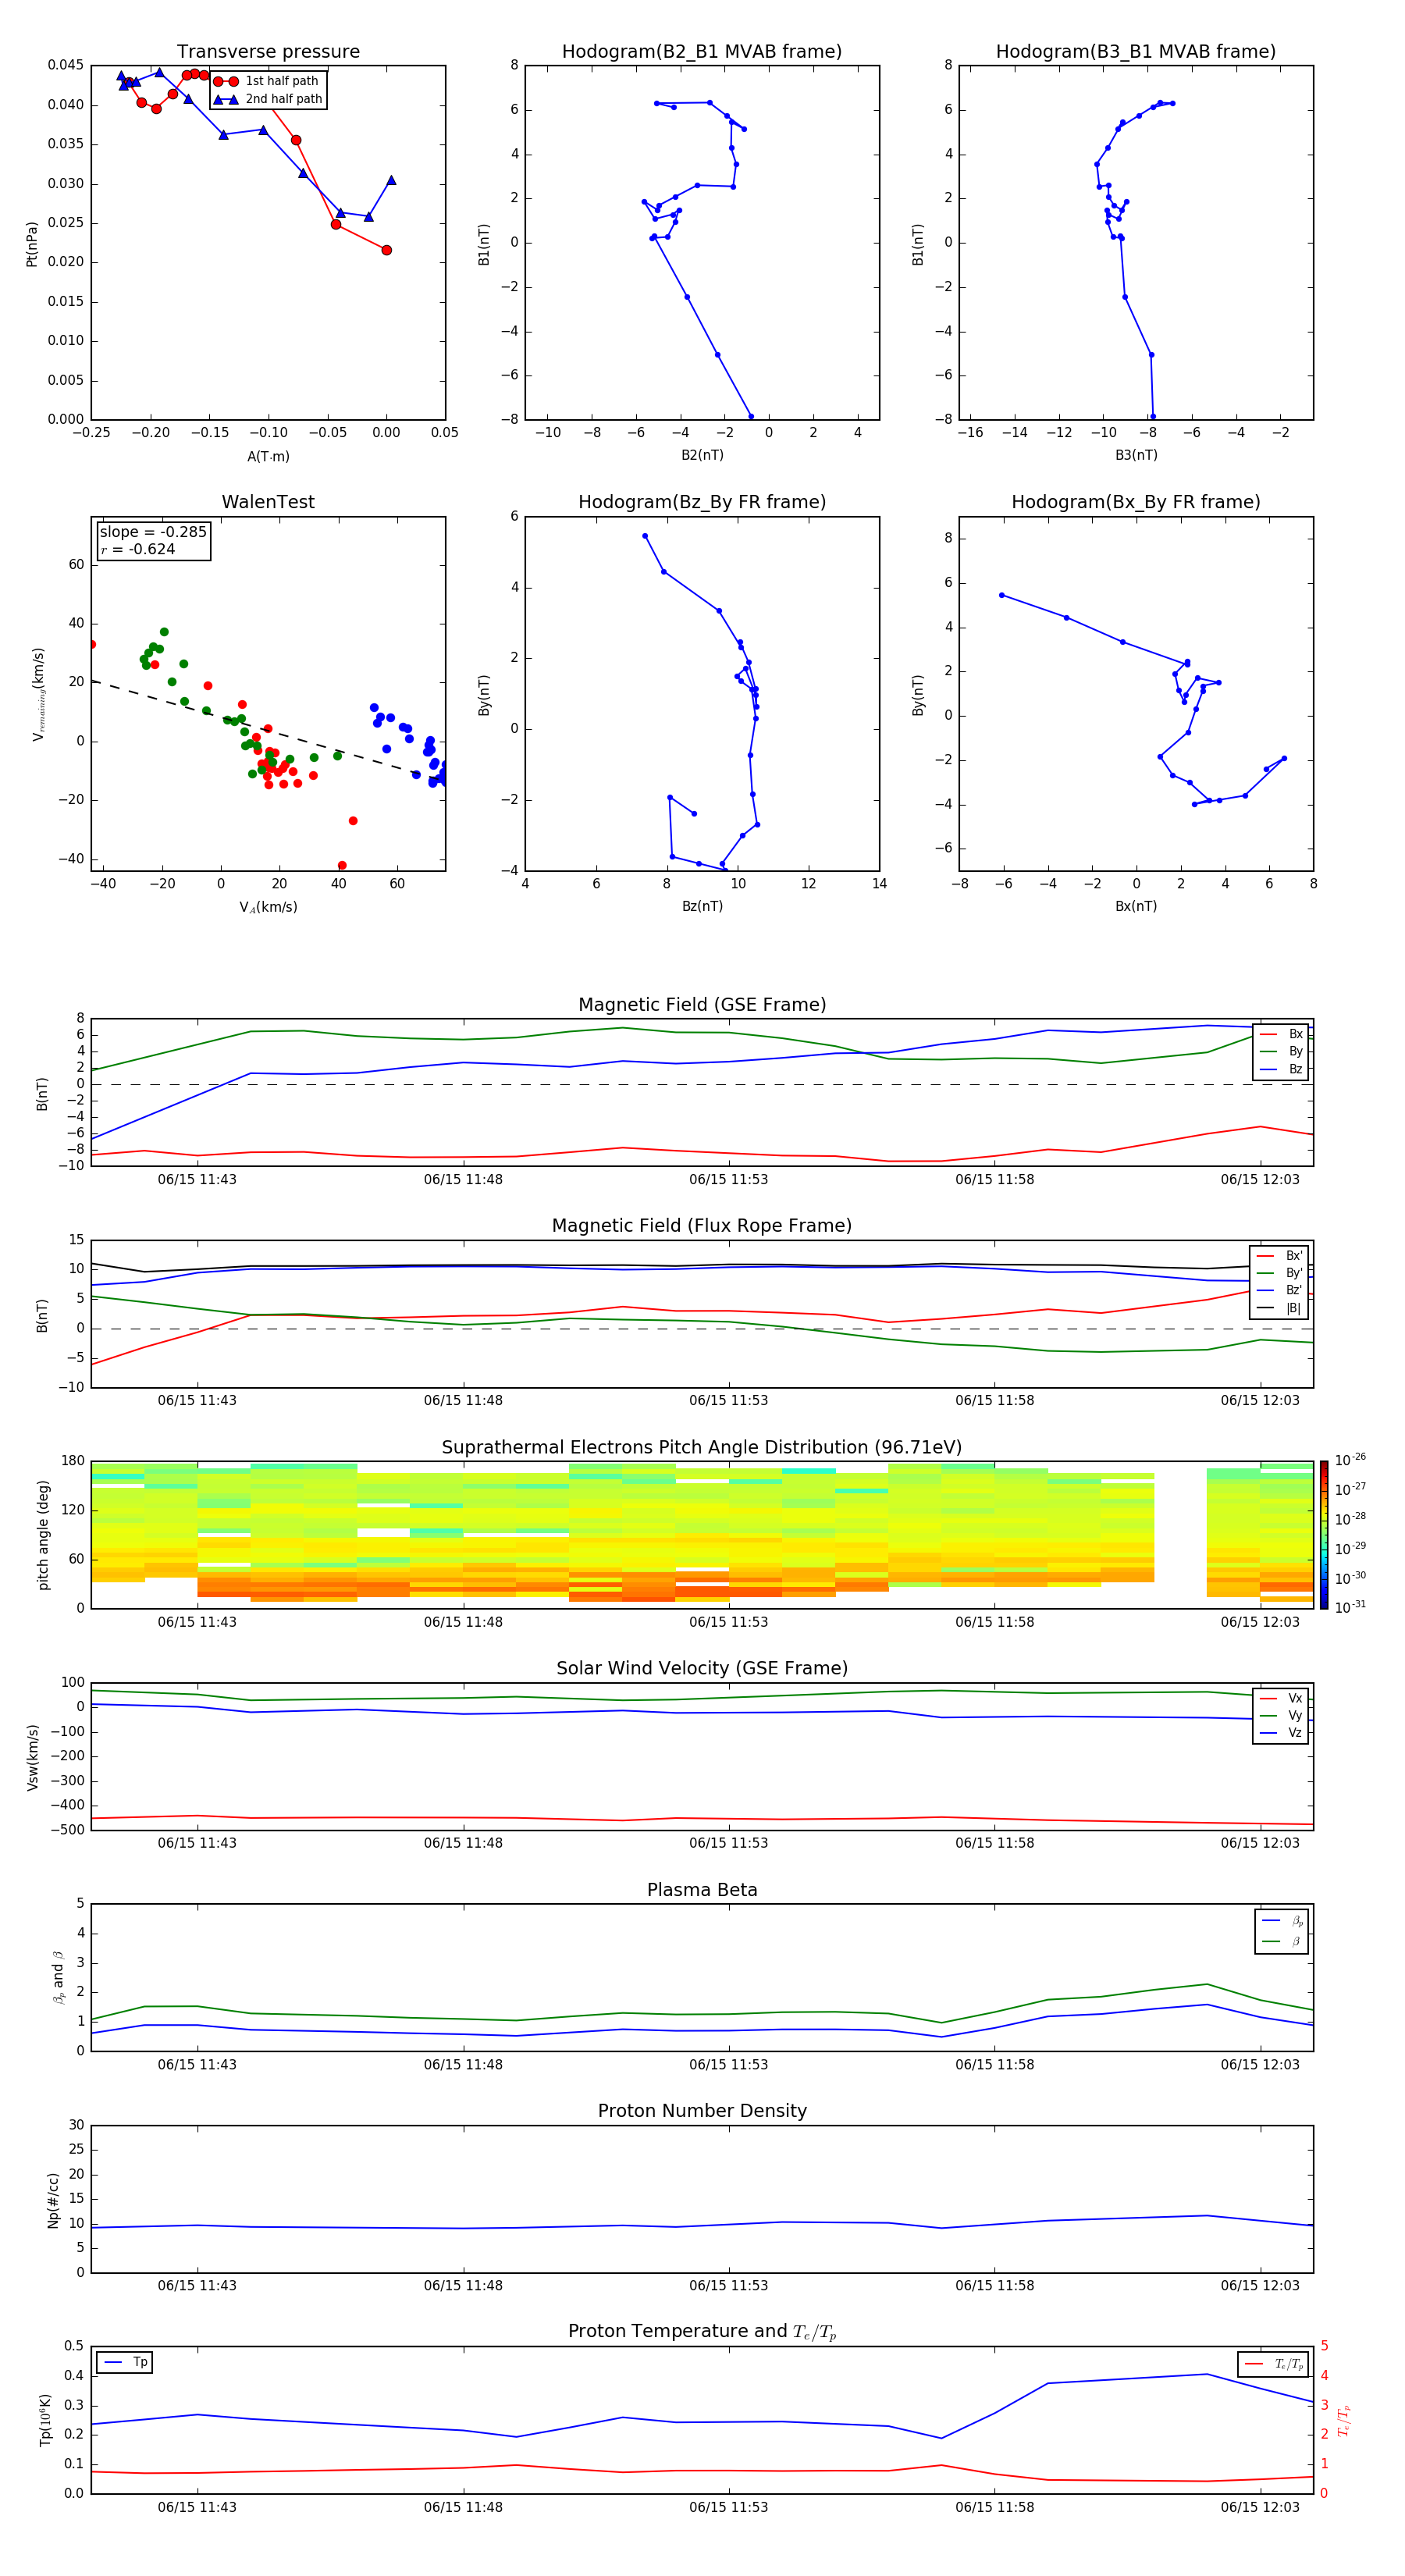Click the 'A(T·m)' x-axis label
The width and height of the screenshot is (1405, 2576).
click(x=268, y=457)
